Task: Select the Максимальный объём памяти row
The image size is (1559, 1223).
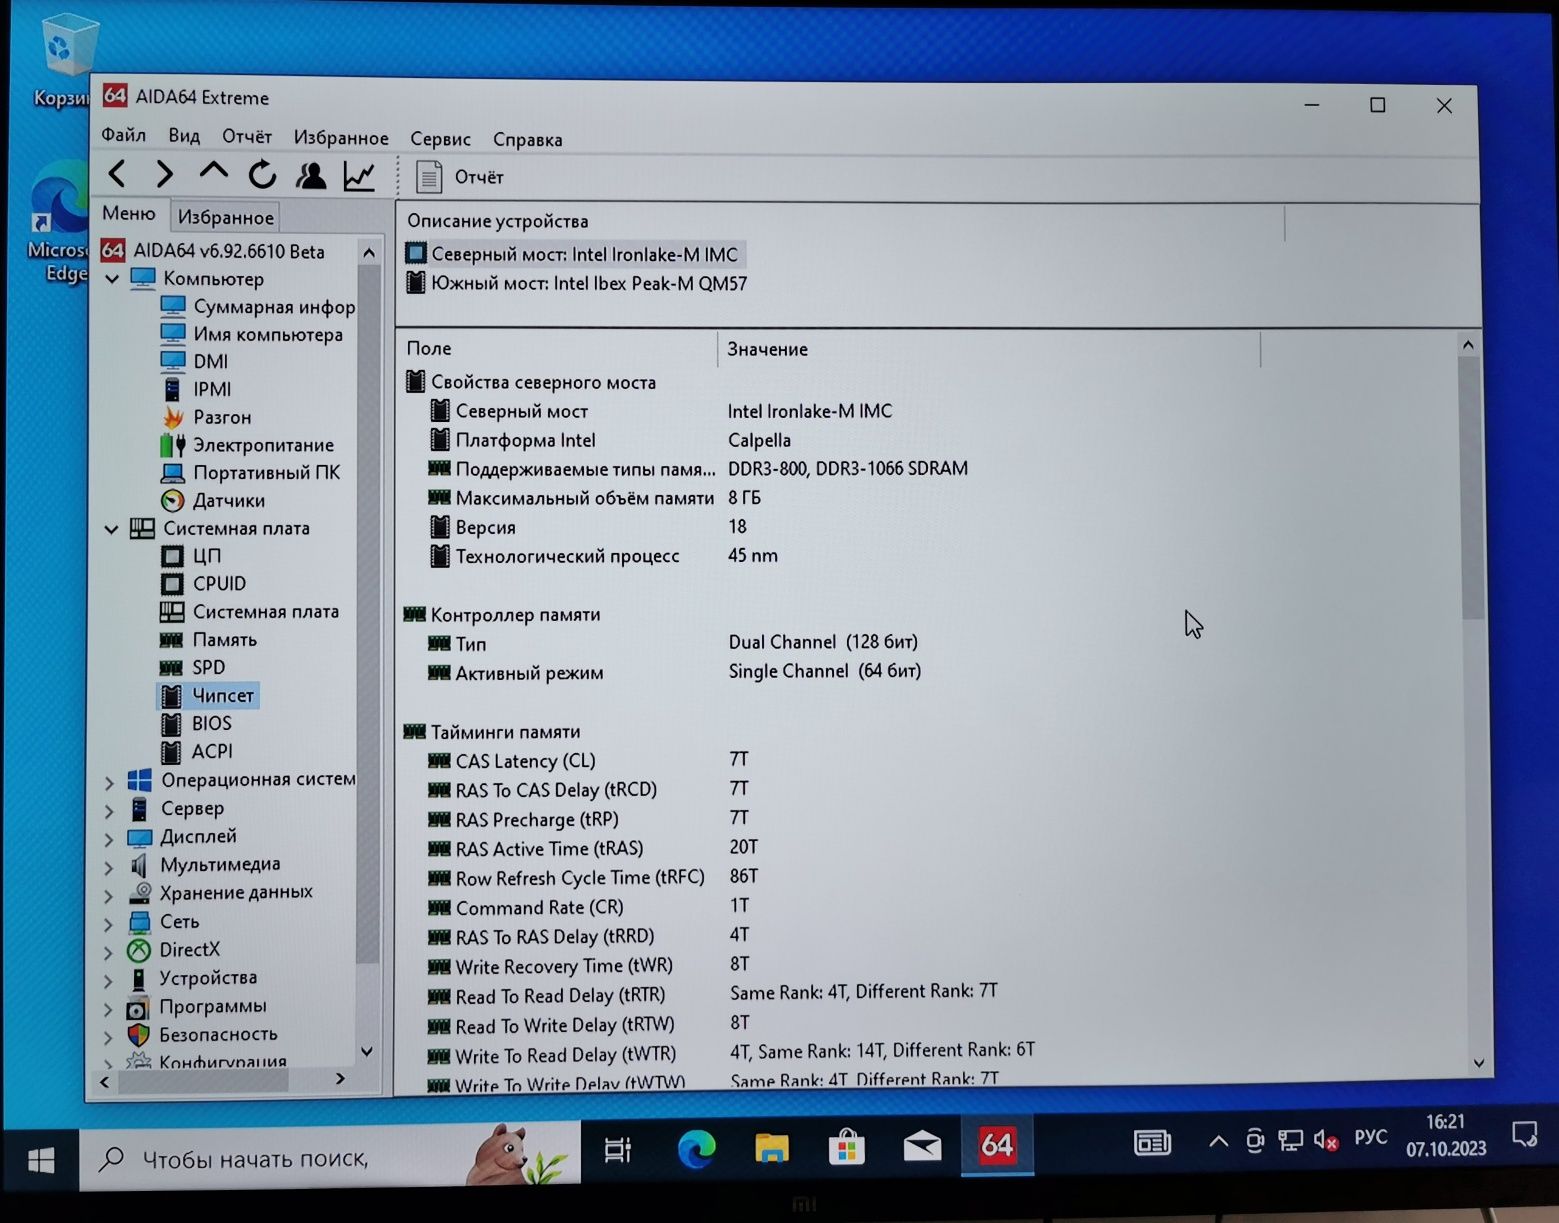Action: 595,497
